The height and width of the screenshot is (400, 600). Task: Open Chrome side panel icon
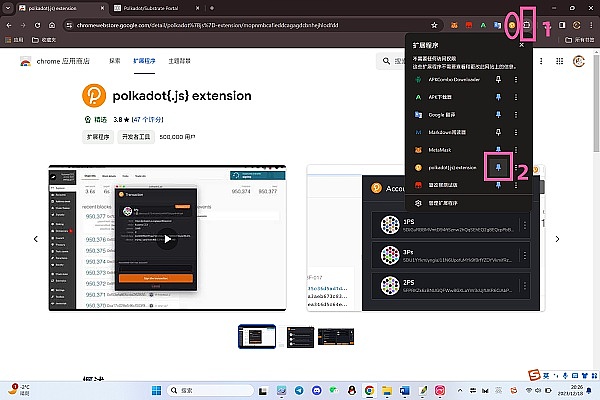(562, 25)
